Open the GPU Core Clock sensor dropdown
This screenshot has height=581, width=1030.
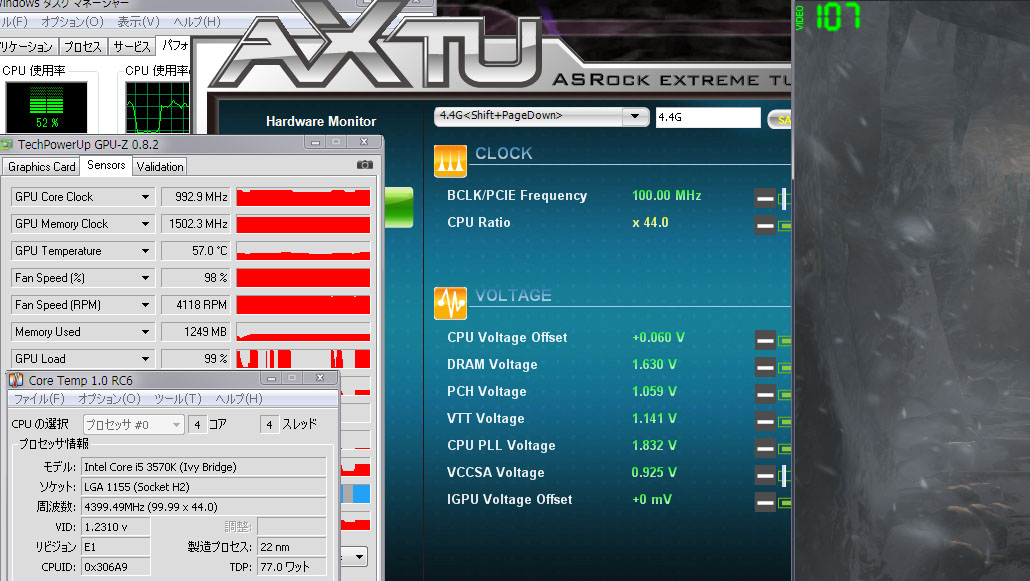click(145, 197)
